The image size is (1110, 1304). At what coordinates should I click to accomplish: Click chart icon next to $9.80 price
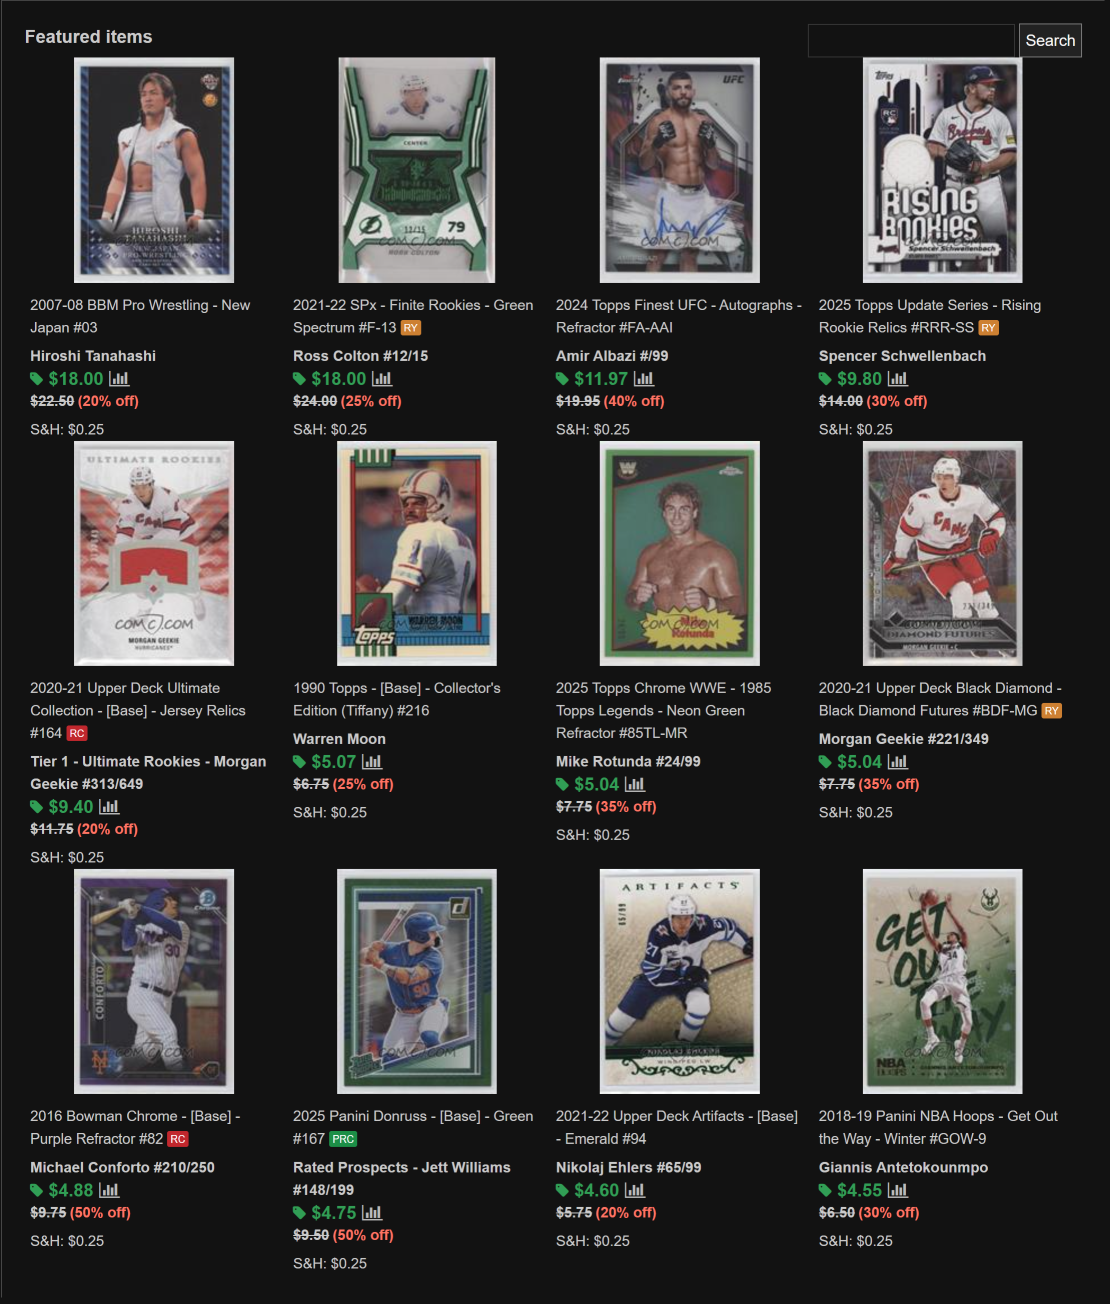coord(898,379)
